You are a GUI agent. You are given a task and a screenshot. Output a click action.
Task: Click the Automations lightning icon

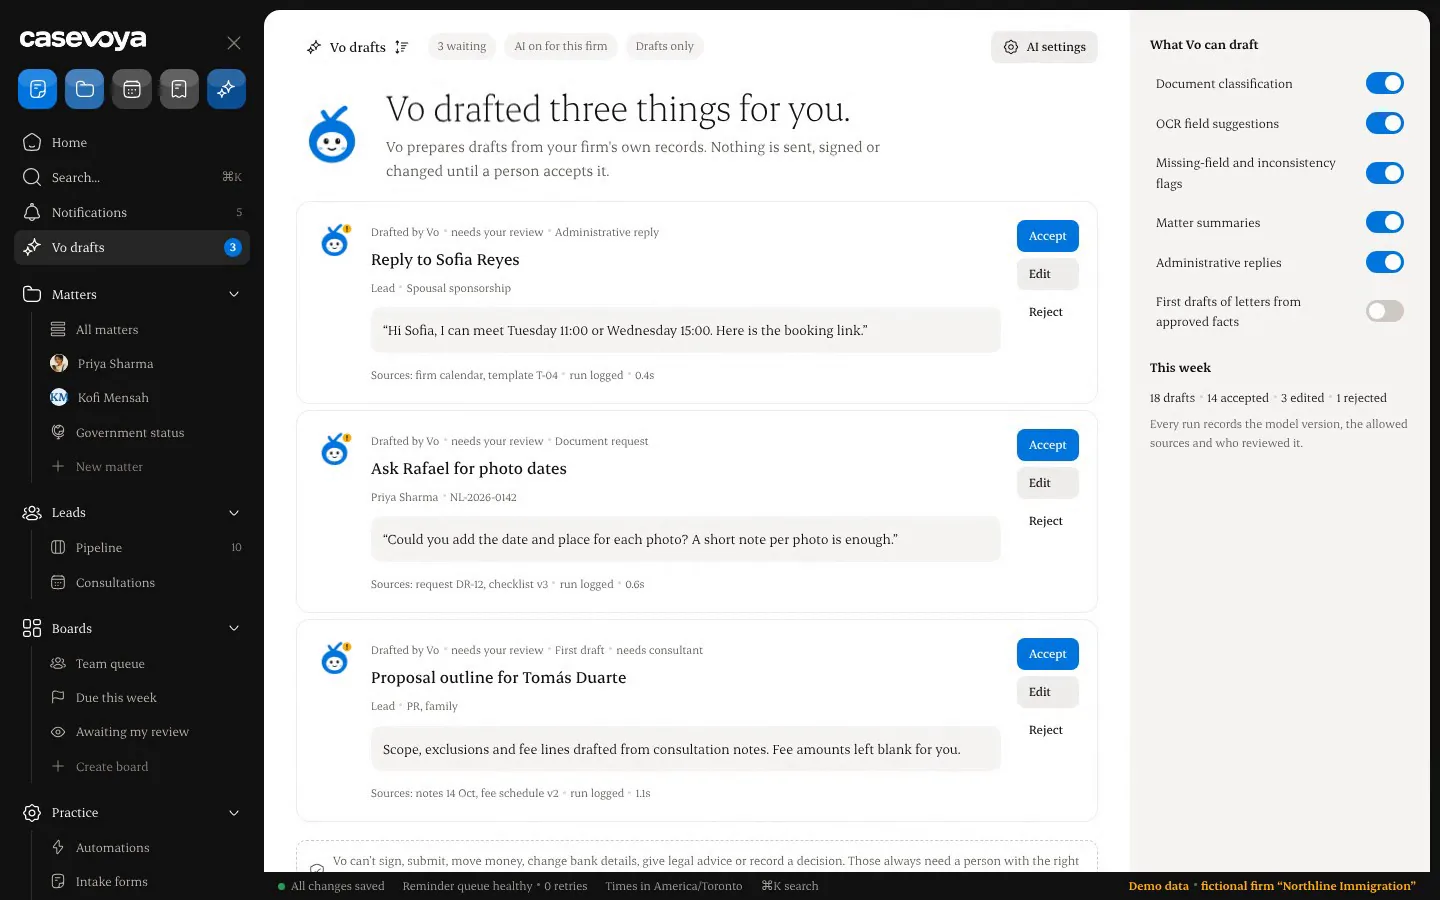tap(58, 847)
